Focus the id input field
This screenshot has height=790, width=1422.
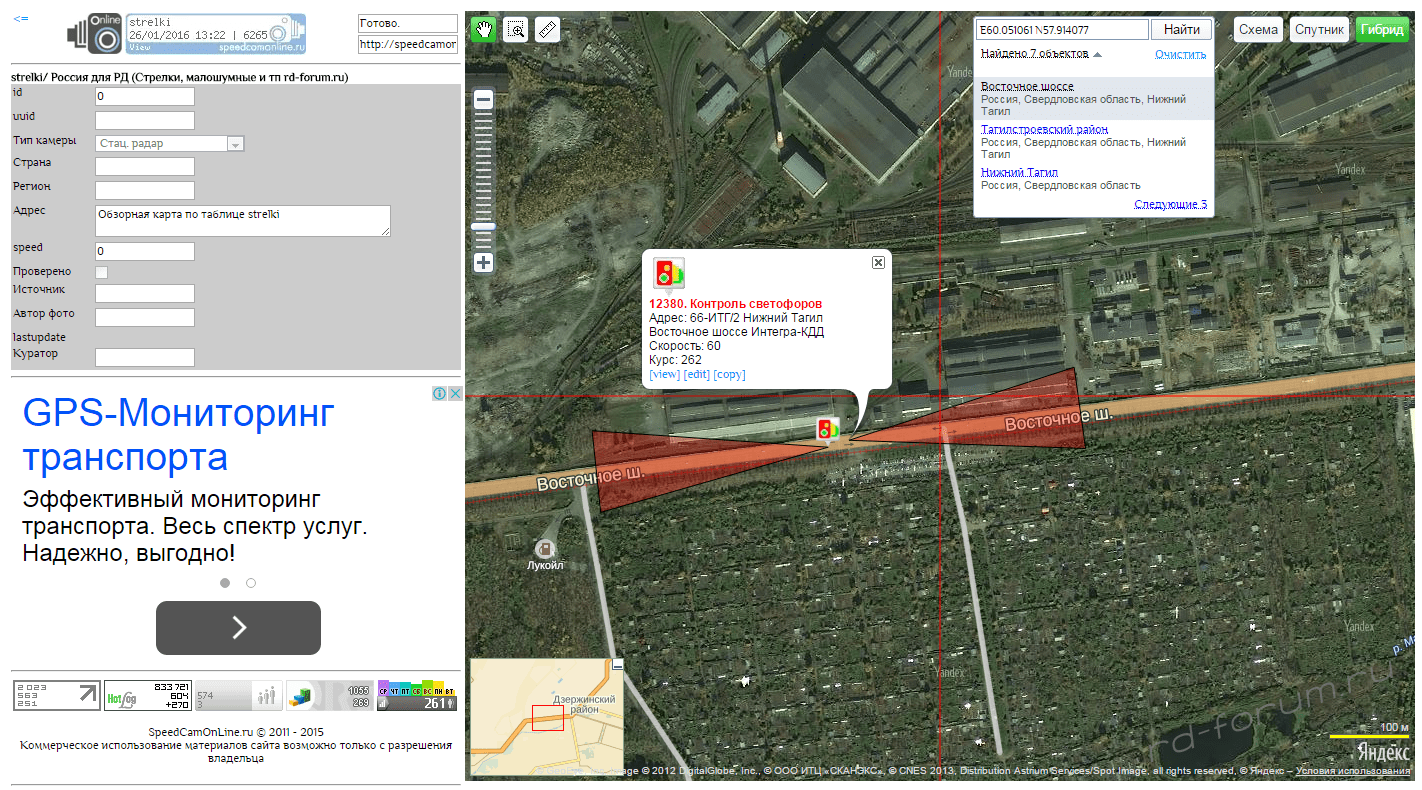[x=145, y=97]
